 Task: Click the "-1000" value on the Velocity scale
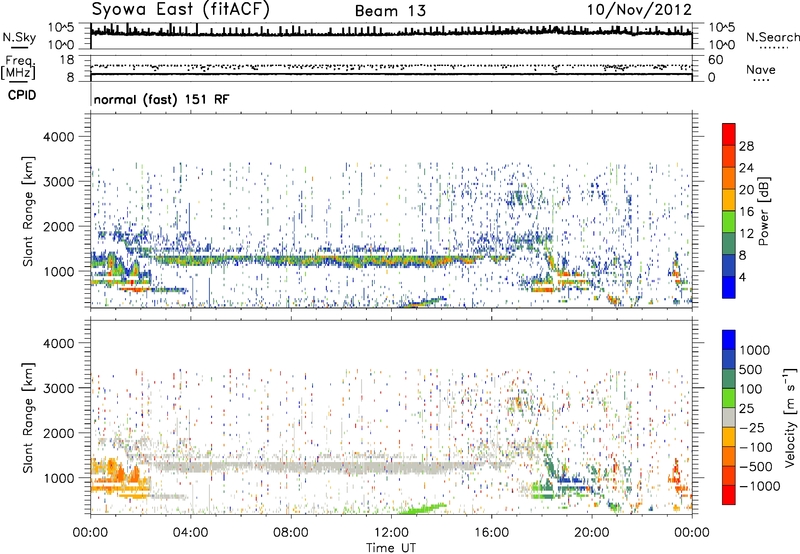click(759, 486)
